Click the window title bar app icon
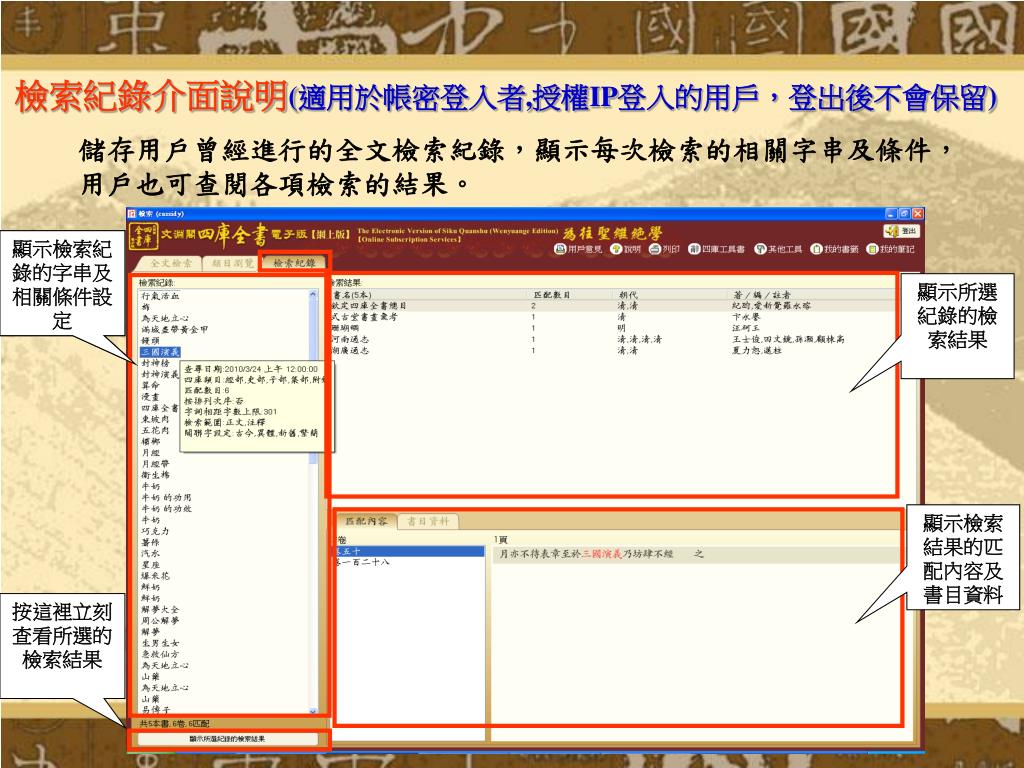The image size is (1024, 768). pyautogui.click(x=131, y=214)
